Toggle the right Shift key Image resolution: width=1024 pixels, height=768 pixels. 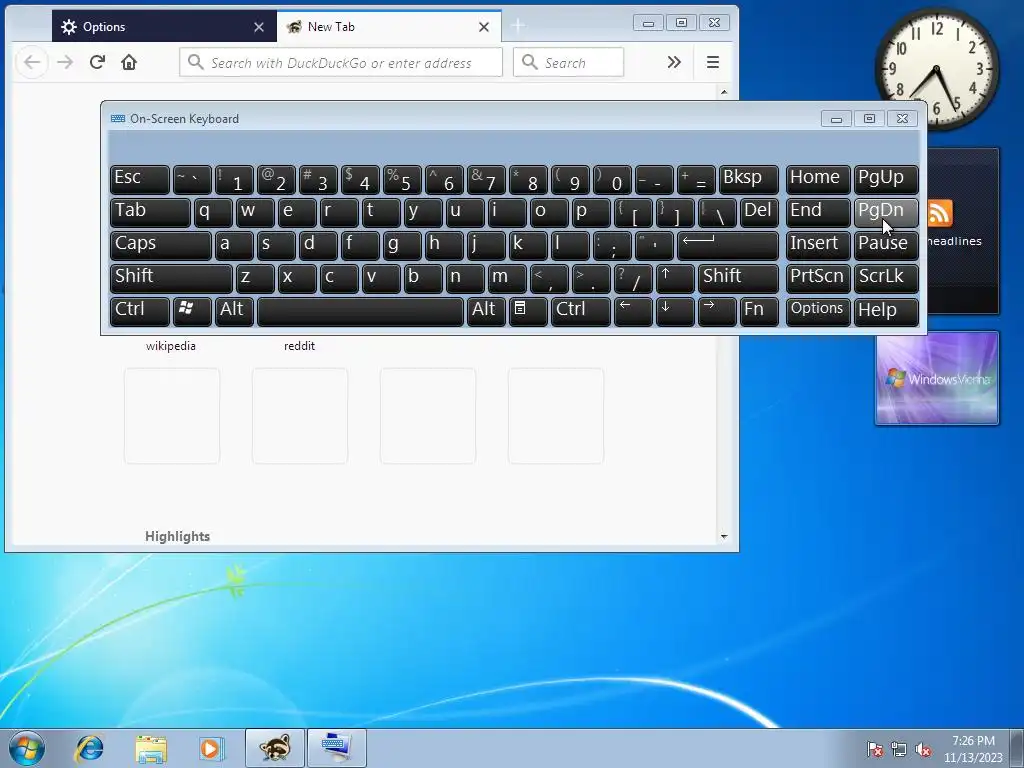738,278
